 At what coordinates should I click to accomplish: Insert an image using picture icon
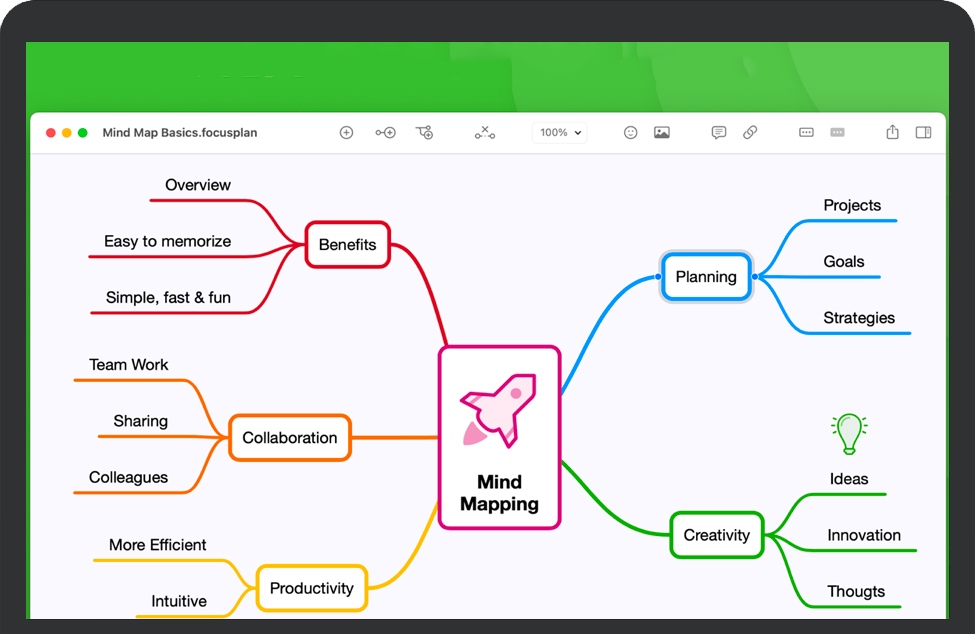pos(661,132)
